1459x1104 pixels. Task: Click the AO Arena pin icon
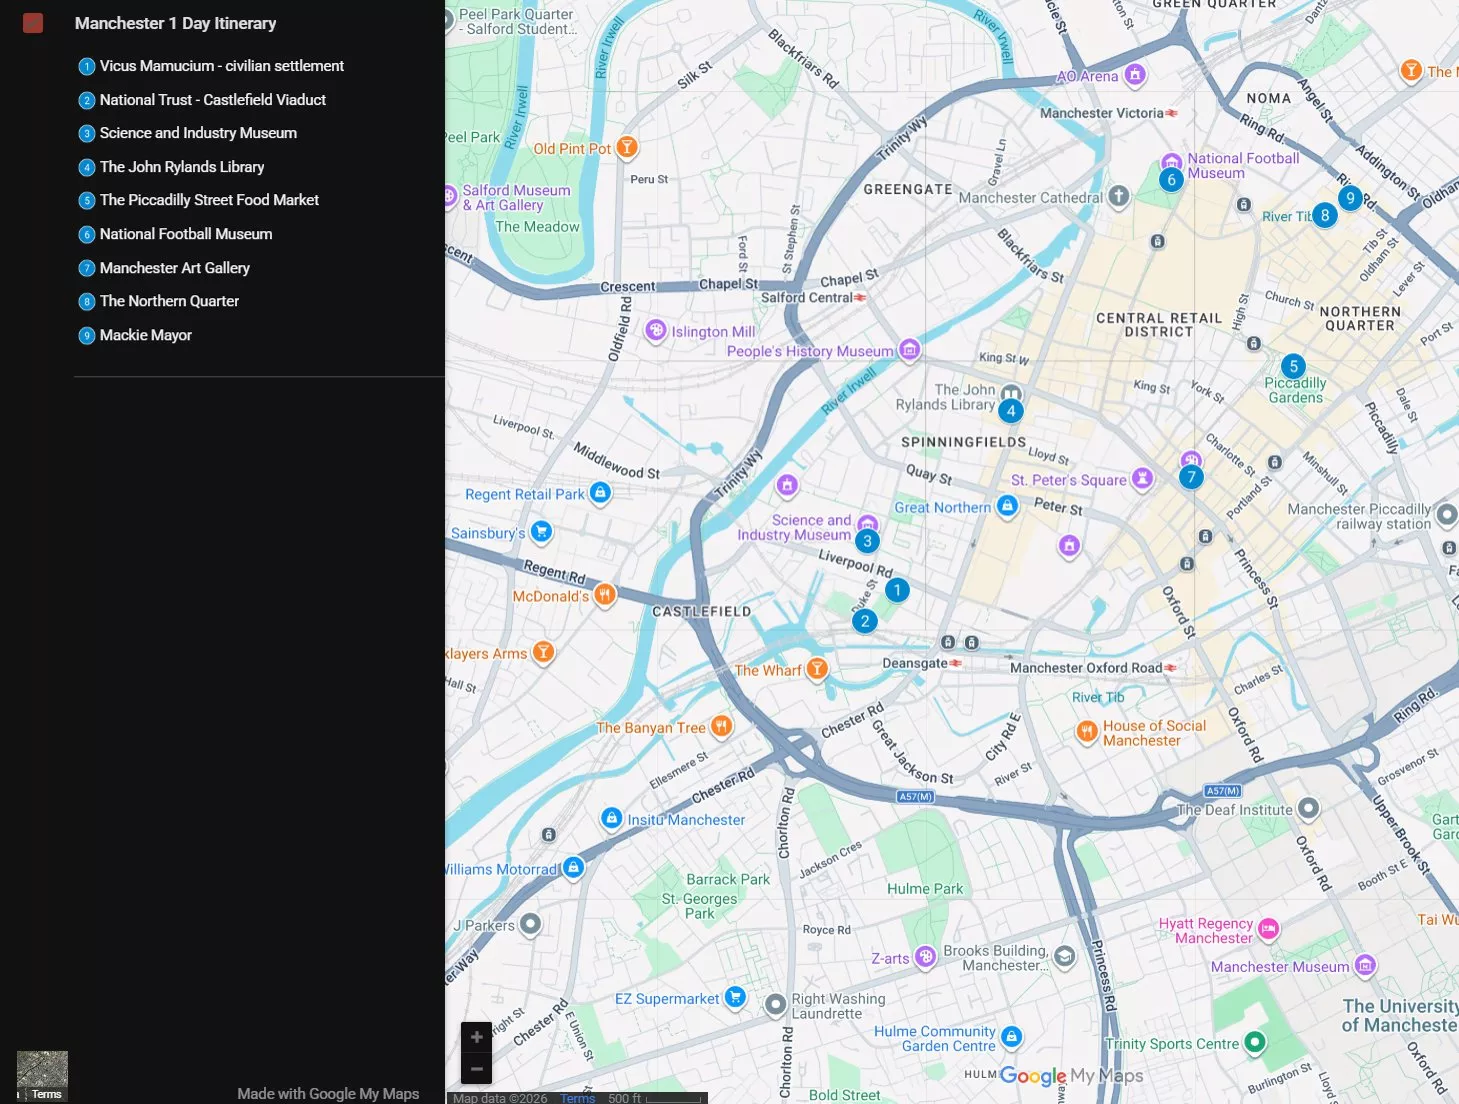pyautogui.click(x=1134, y=74)
